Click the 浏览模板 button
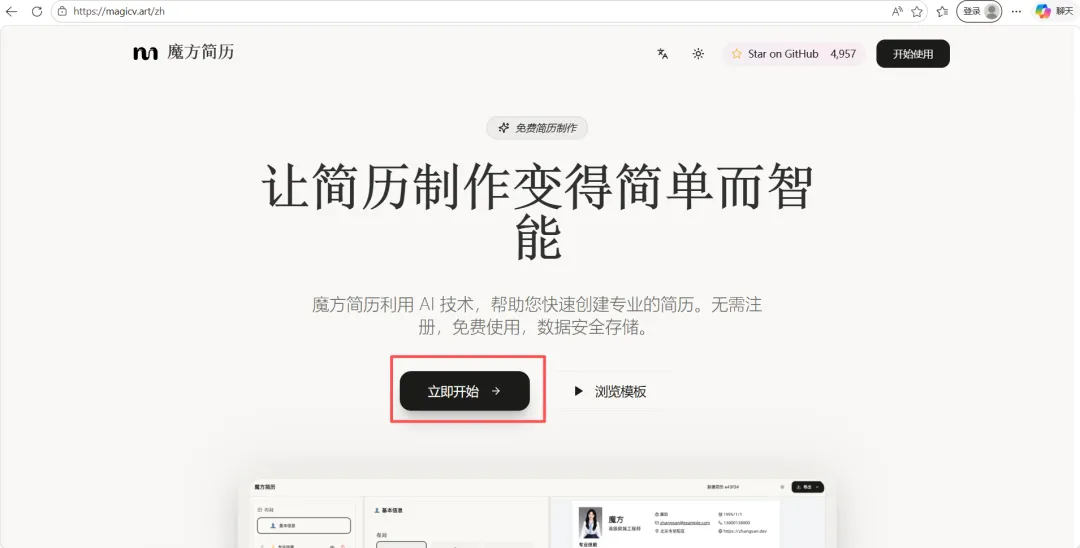Viewport: 1080px width, 548px height. point(610,392)
